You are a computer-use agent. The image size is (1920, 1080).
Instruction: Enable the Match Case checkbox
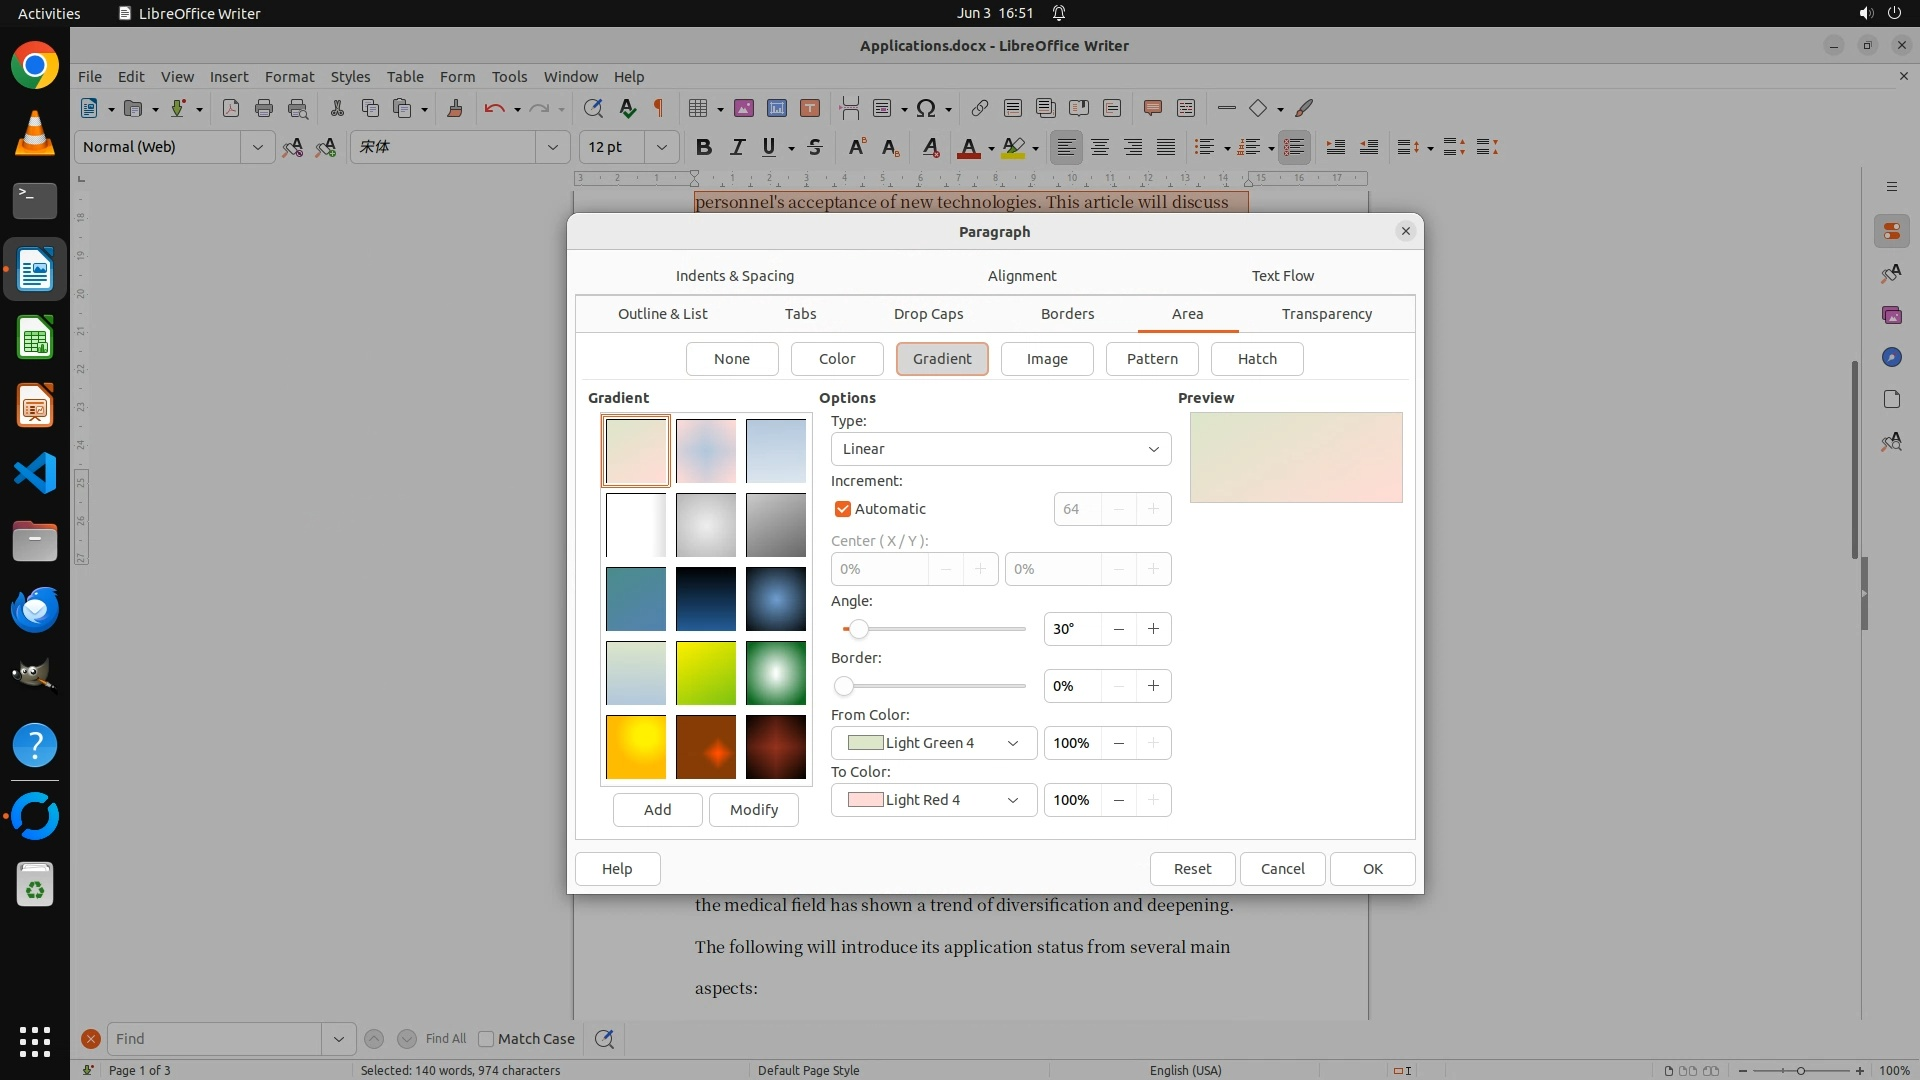tap(486, 1039)
